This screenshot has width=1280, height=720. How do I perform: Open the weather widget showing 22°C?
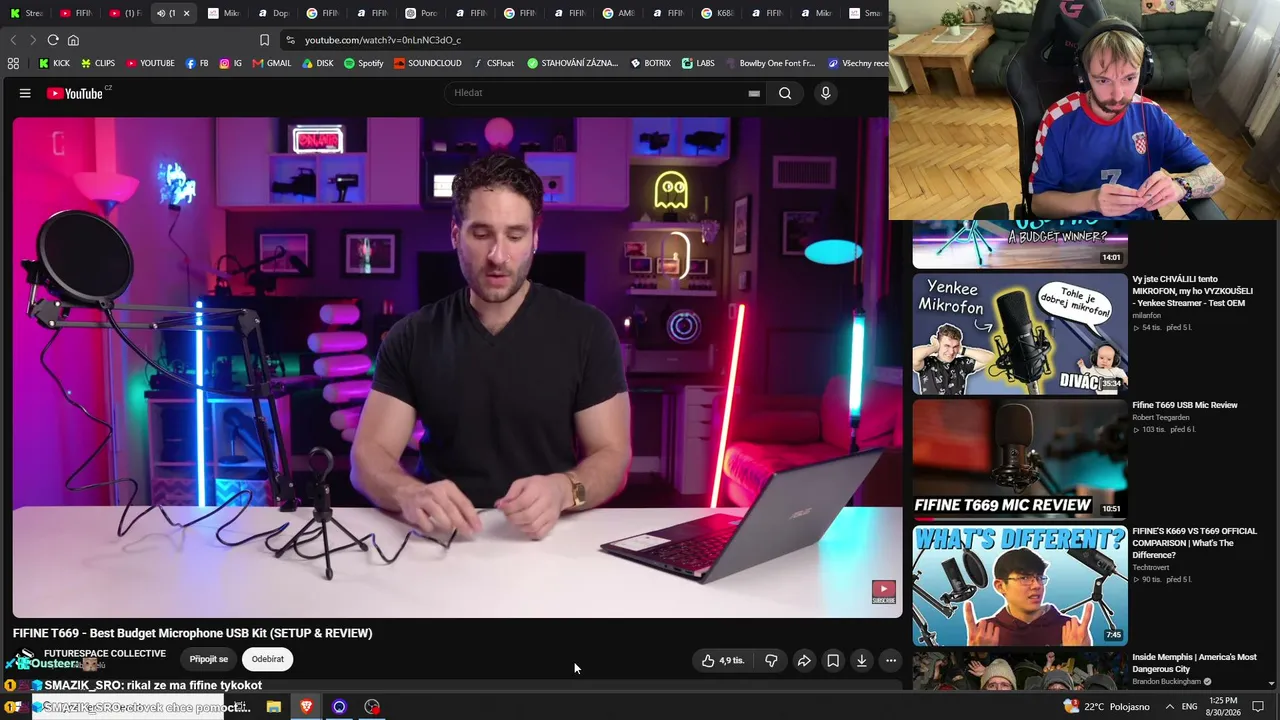tap(1107, 707)
